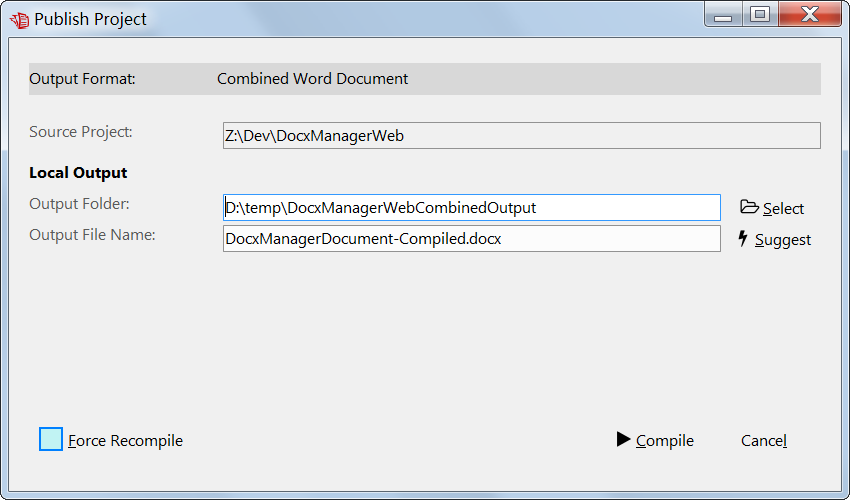Cancel the publish dialog
Screen dimensions: 850x500
(x=764, y=440)
